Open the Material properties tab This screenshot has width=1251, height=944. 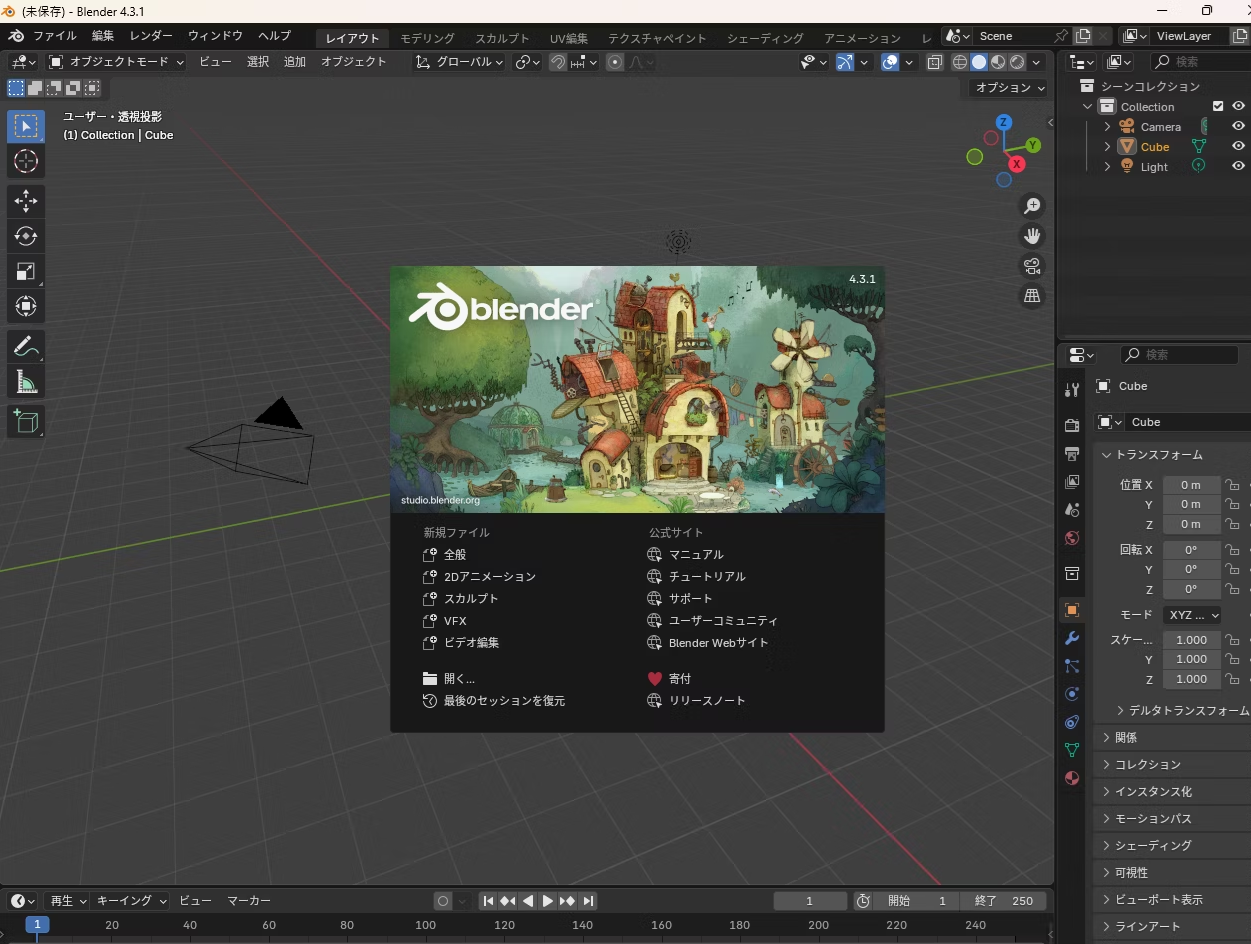pyautogui.click(x=1072, y=778)
